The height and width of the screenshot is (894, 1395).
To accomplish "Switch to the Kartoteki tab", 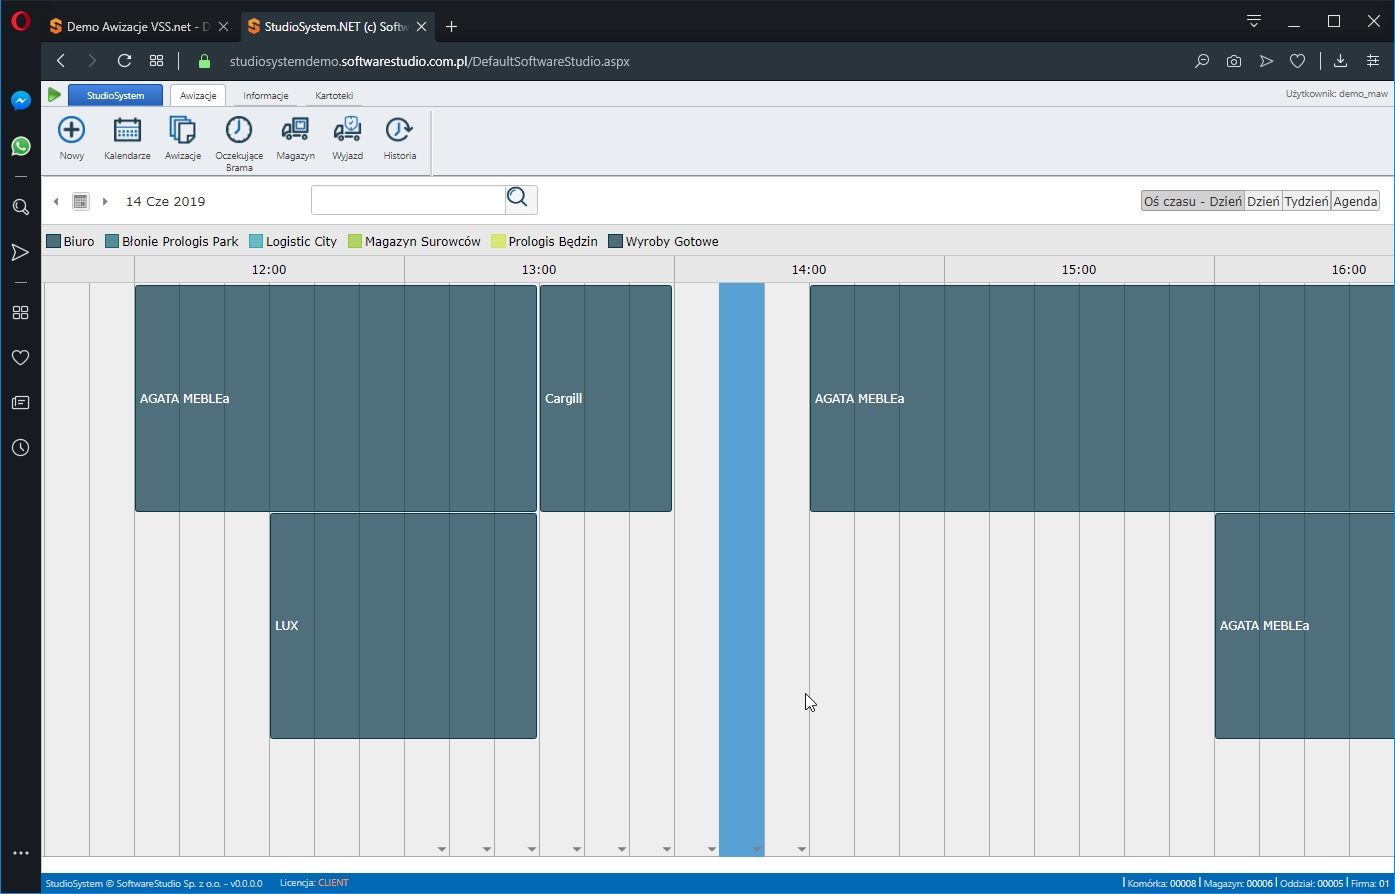I will click(334, 96).
